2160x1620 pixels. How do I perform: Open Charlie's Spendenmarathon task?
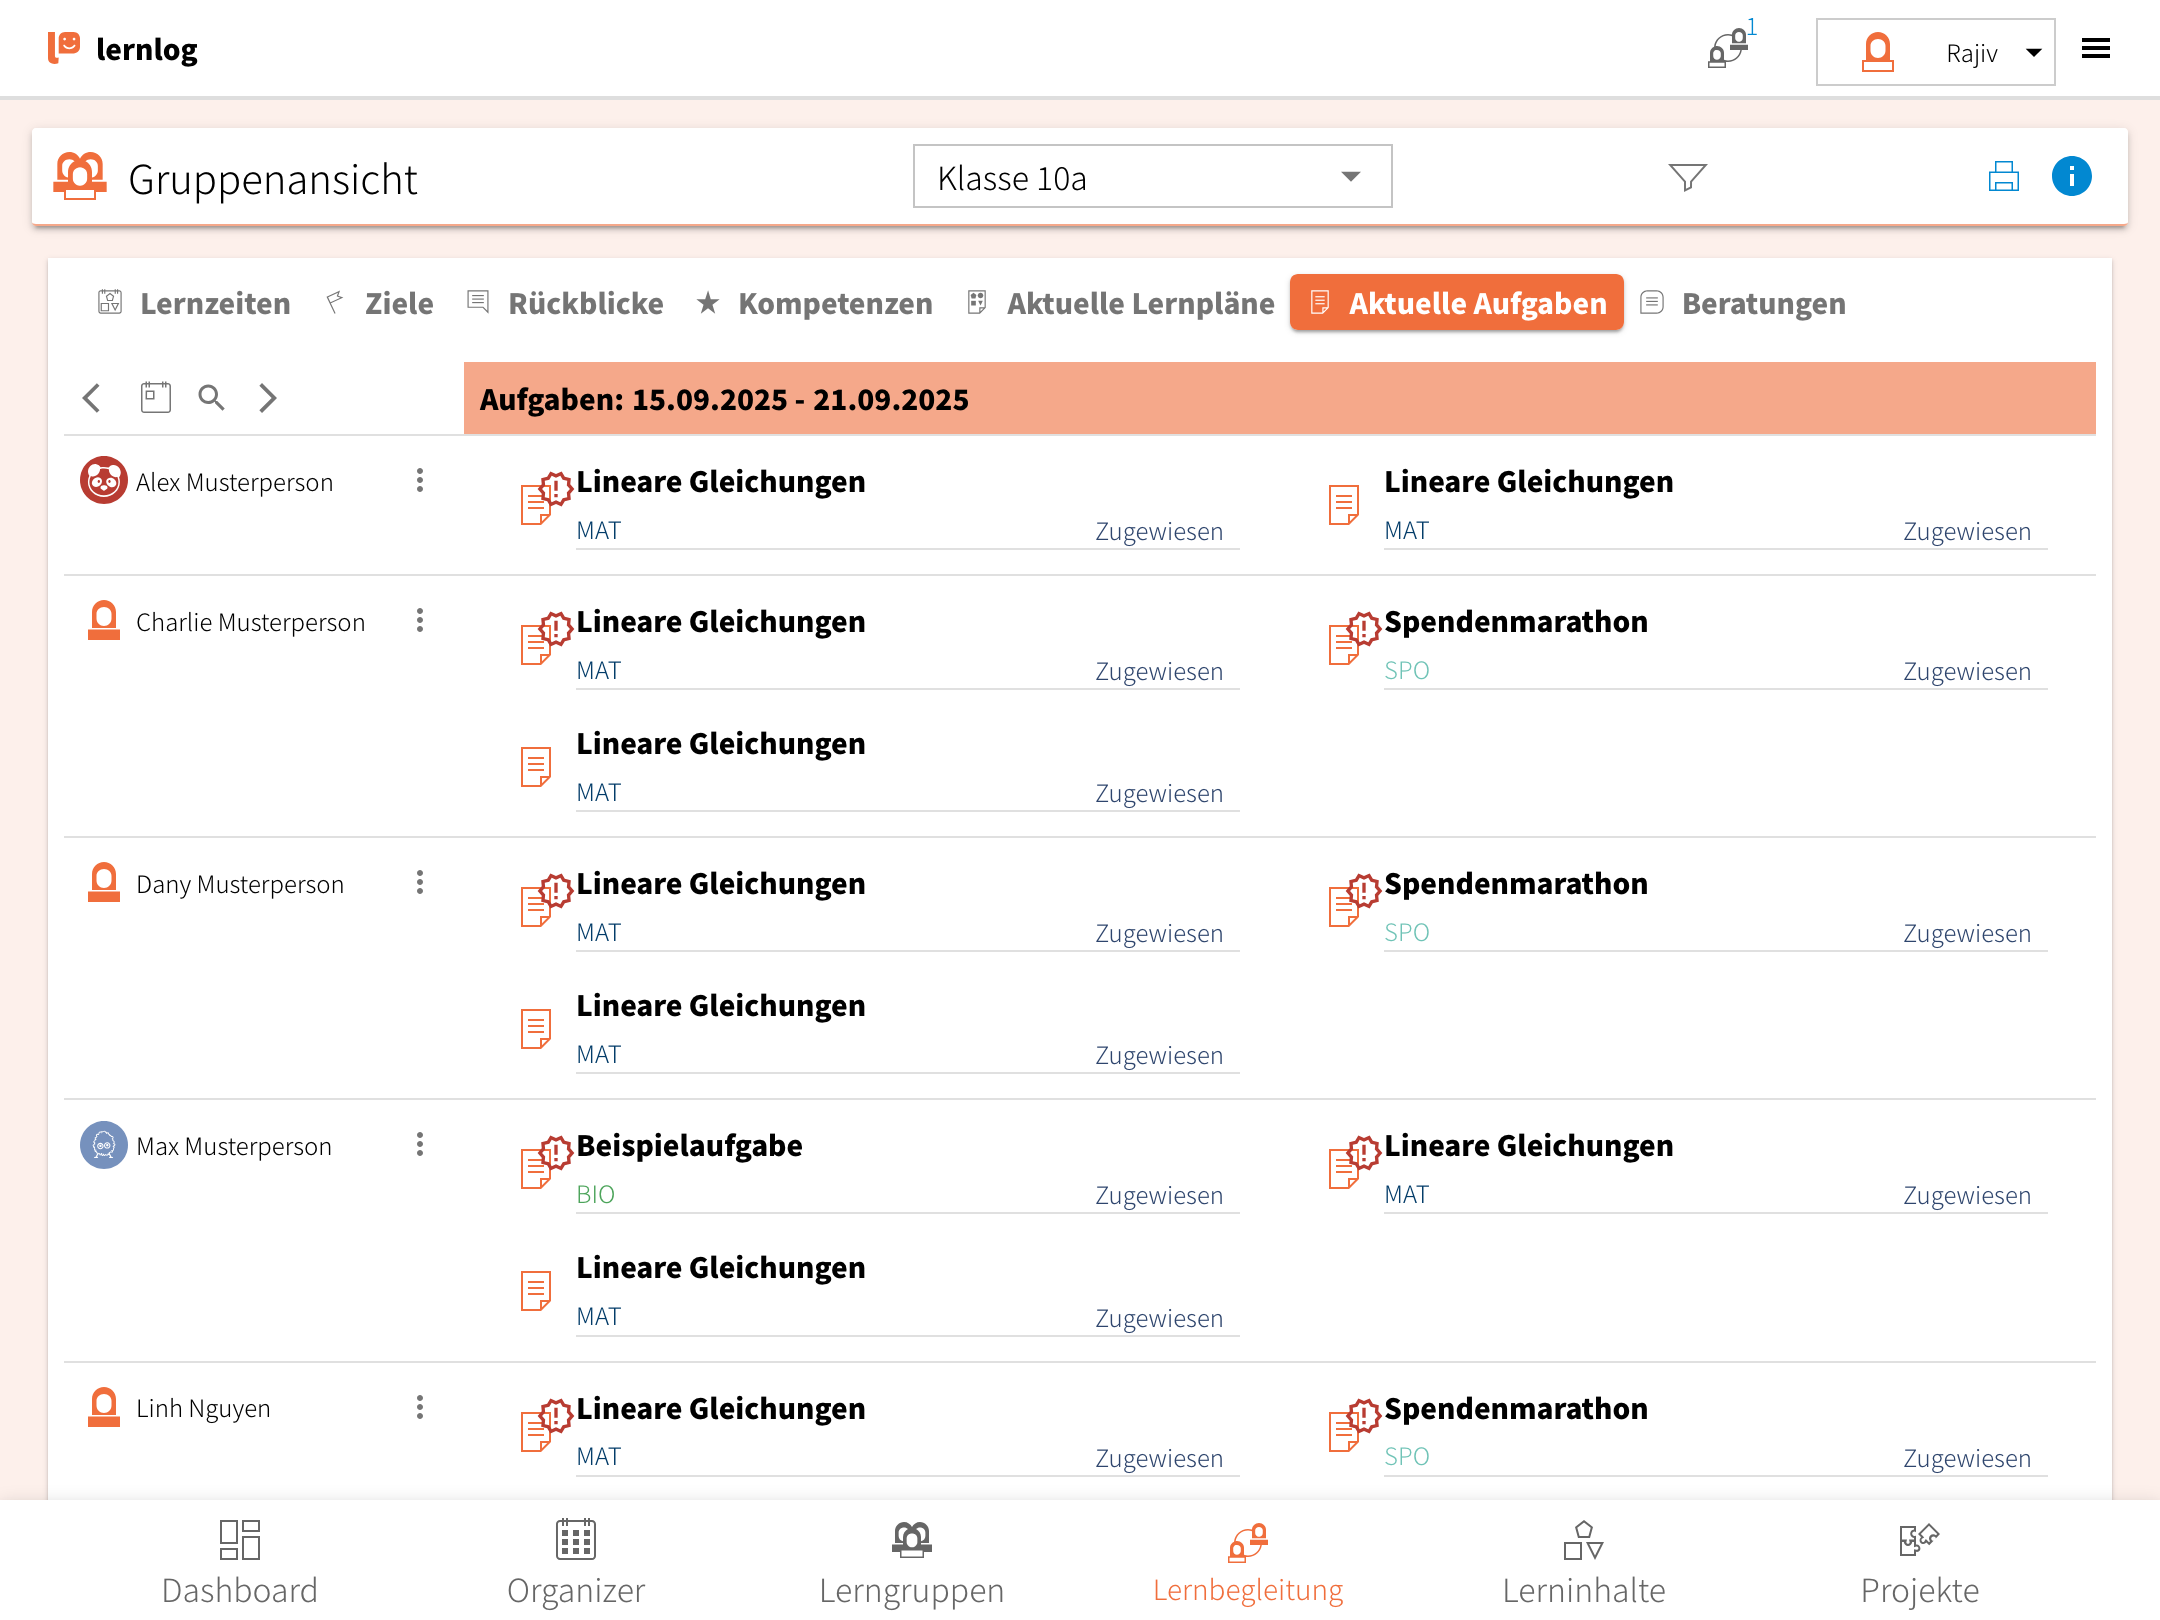coord(1515,622)
